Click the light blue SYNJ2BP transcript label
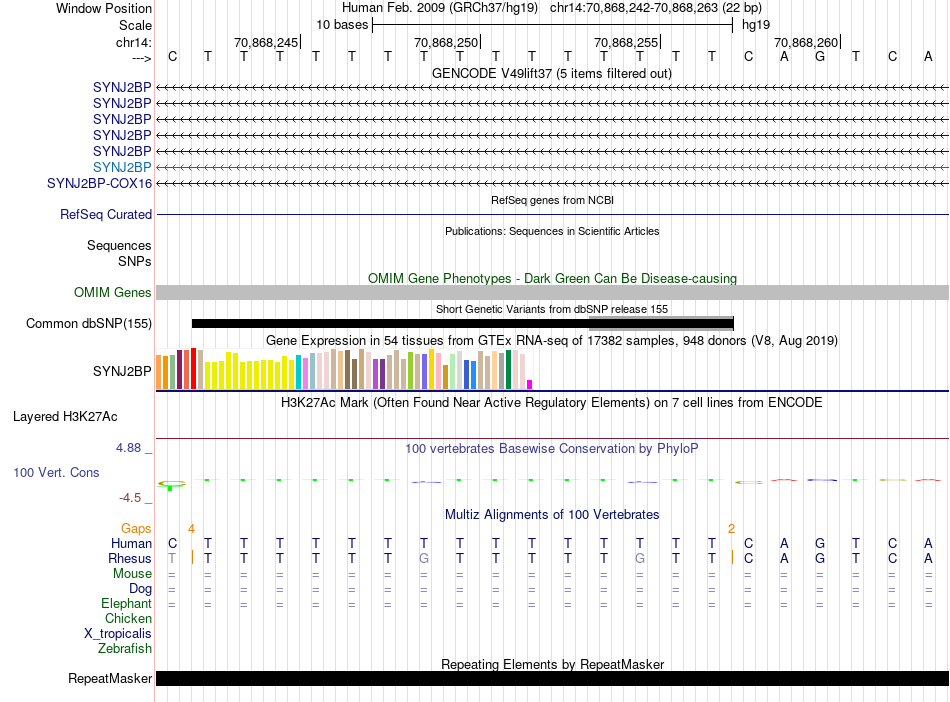The width and height of the screenshot is (950, 702). 122,167
